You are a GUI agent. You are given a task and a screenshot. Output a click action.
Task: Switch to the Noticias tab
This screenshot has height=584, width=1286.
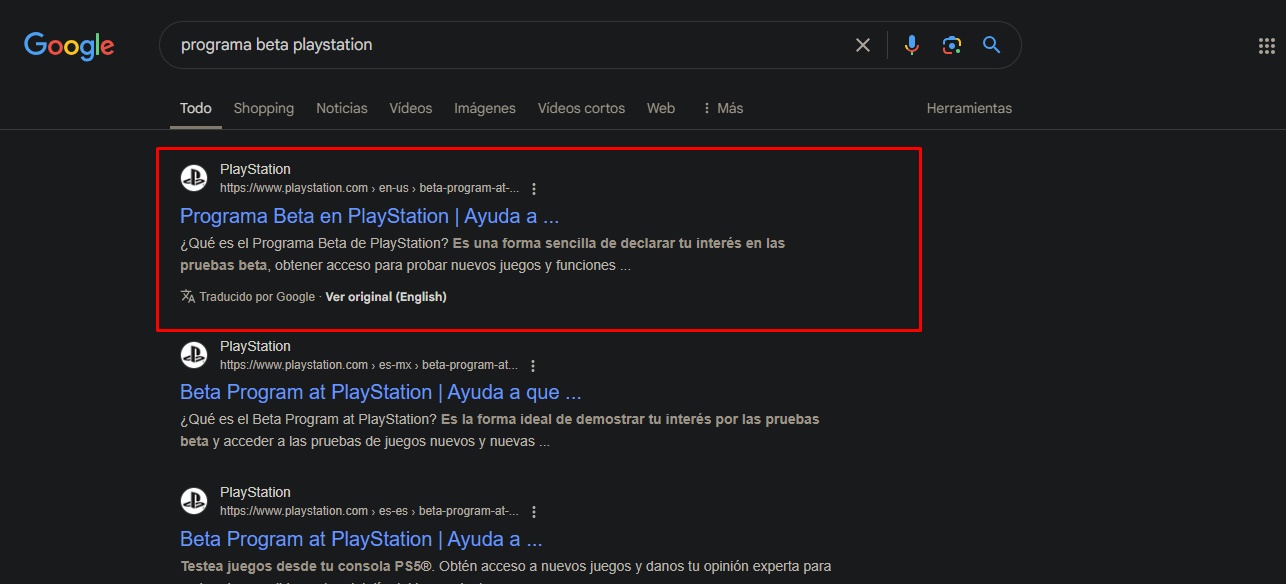[x=342, y=108]
